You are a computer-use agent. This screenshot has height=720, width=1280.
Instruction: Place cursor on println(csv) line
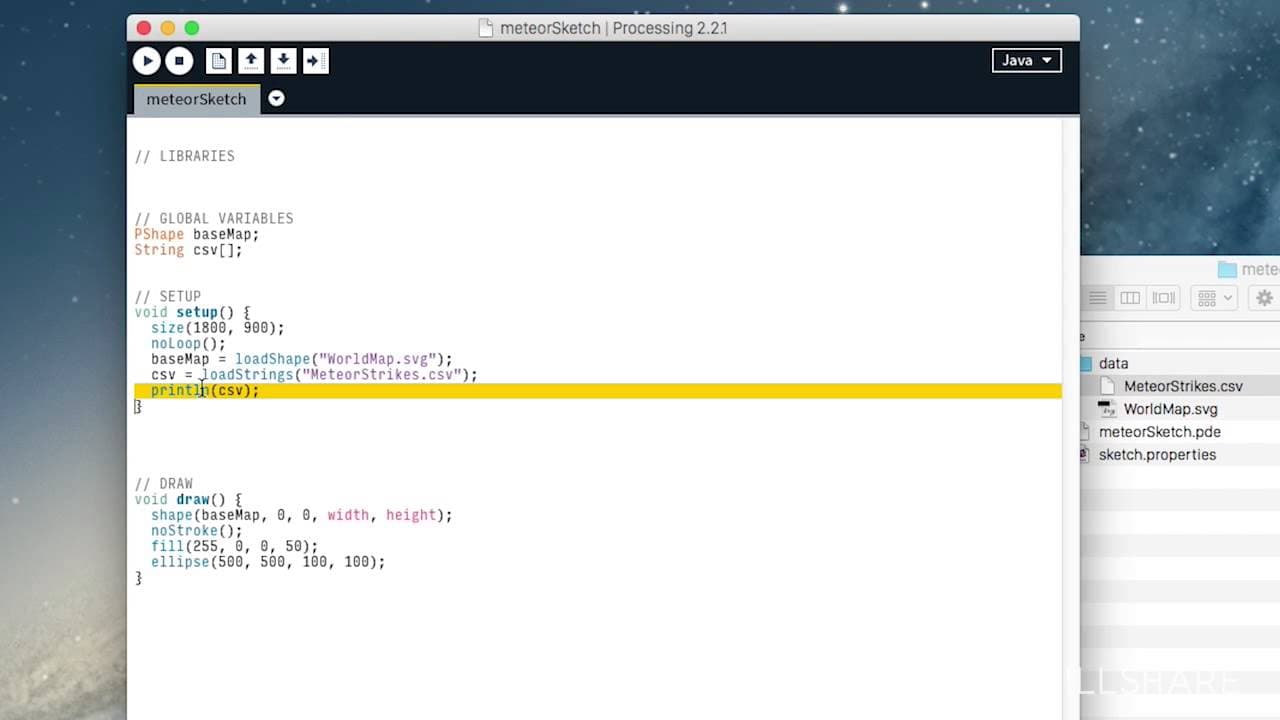click(204, 391)
